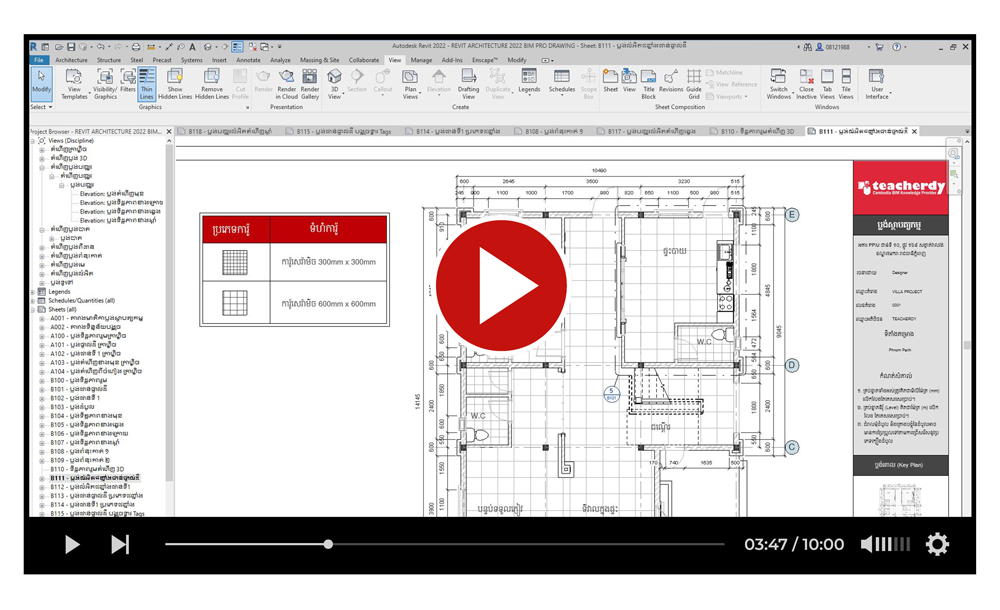Open the Schedules tool
1000x610 pixels.
562,81
